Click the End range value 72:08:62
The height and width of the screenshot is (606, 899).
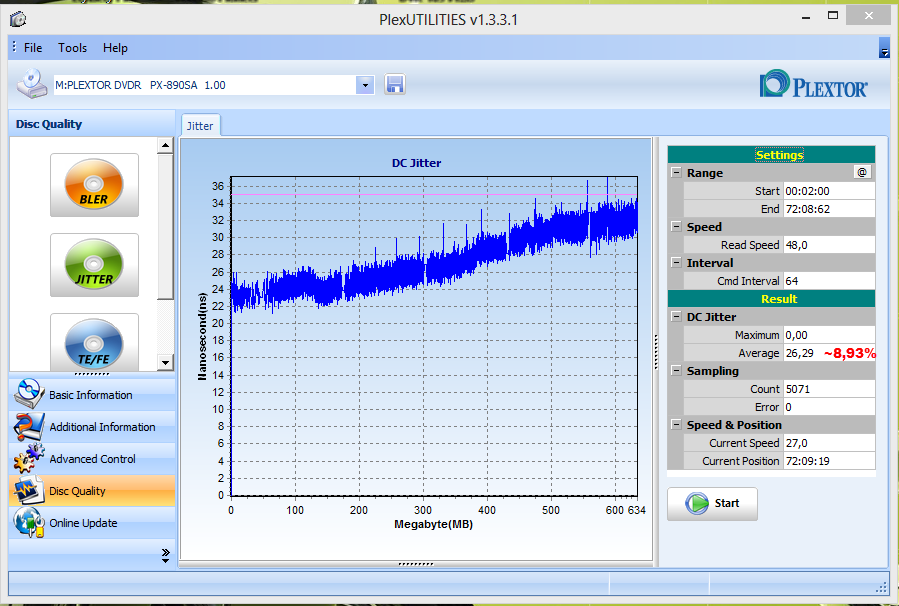[x=828, y=209]
